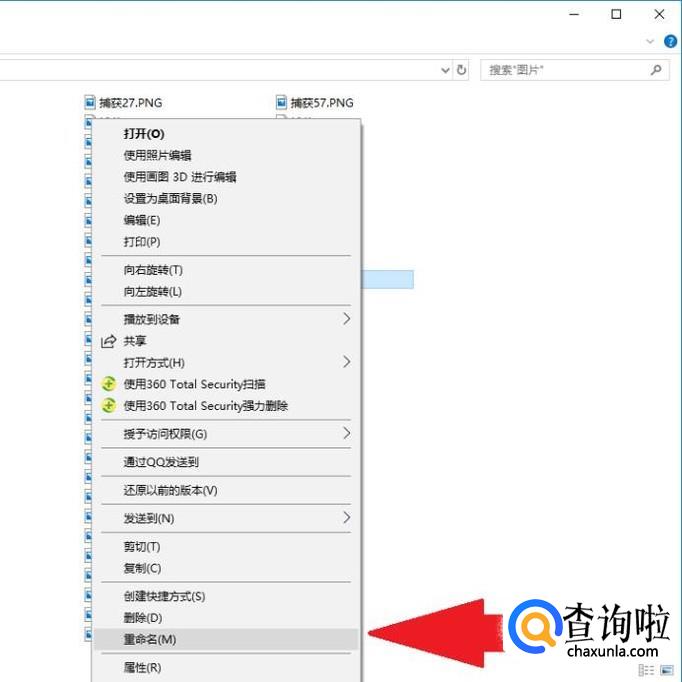The height and width of the screenshot is (682, 682).
Task: Switch to details view layout
Action: [x=646, y=670]
